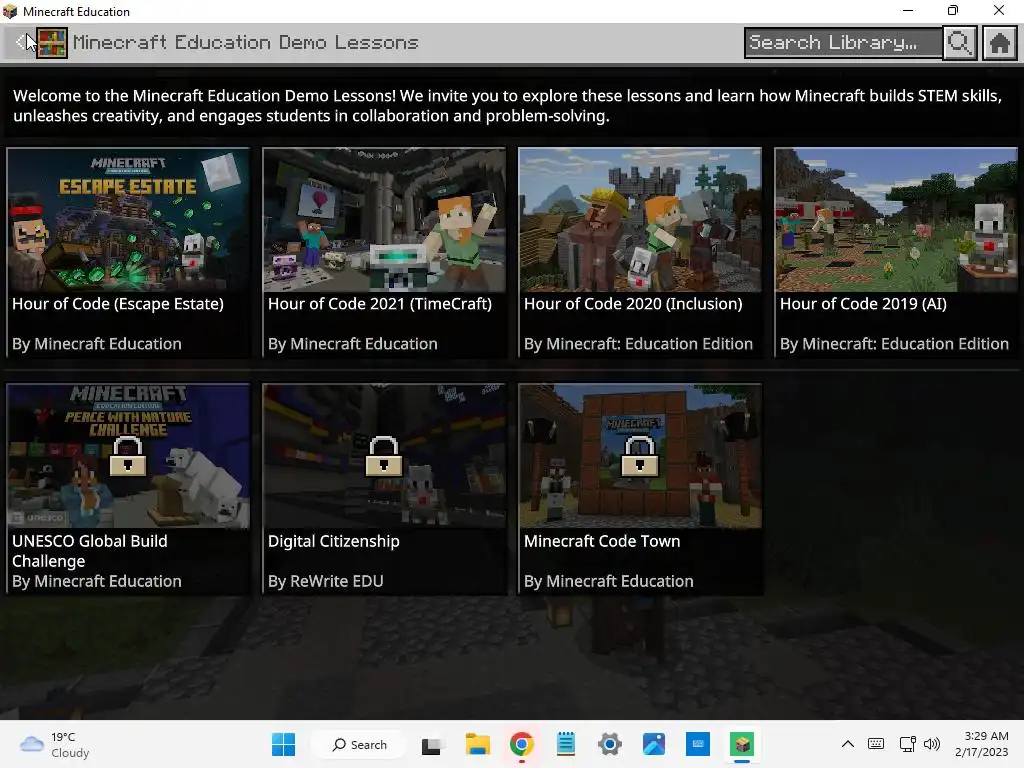Image resolution: width=1024 pixels, height=768 pixels.
Task: Open the Hour of Code 2019 (AI) thumbnail
Action: [x=896, y=219]
